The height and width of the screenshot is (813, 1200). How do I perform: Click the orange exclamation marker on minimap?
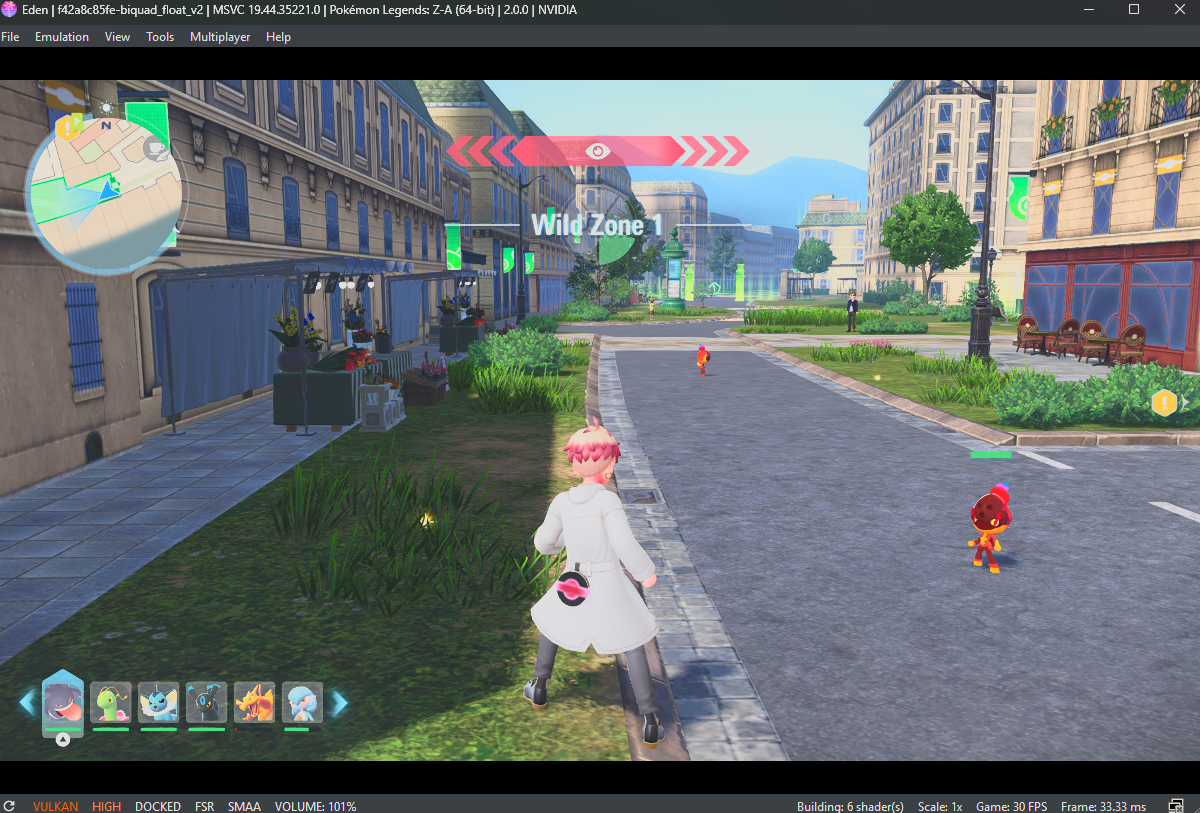point(68,127)
